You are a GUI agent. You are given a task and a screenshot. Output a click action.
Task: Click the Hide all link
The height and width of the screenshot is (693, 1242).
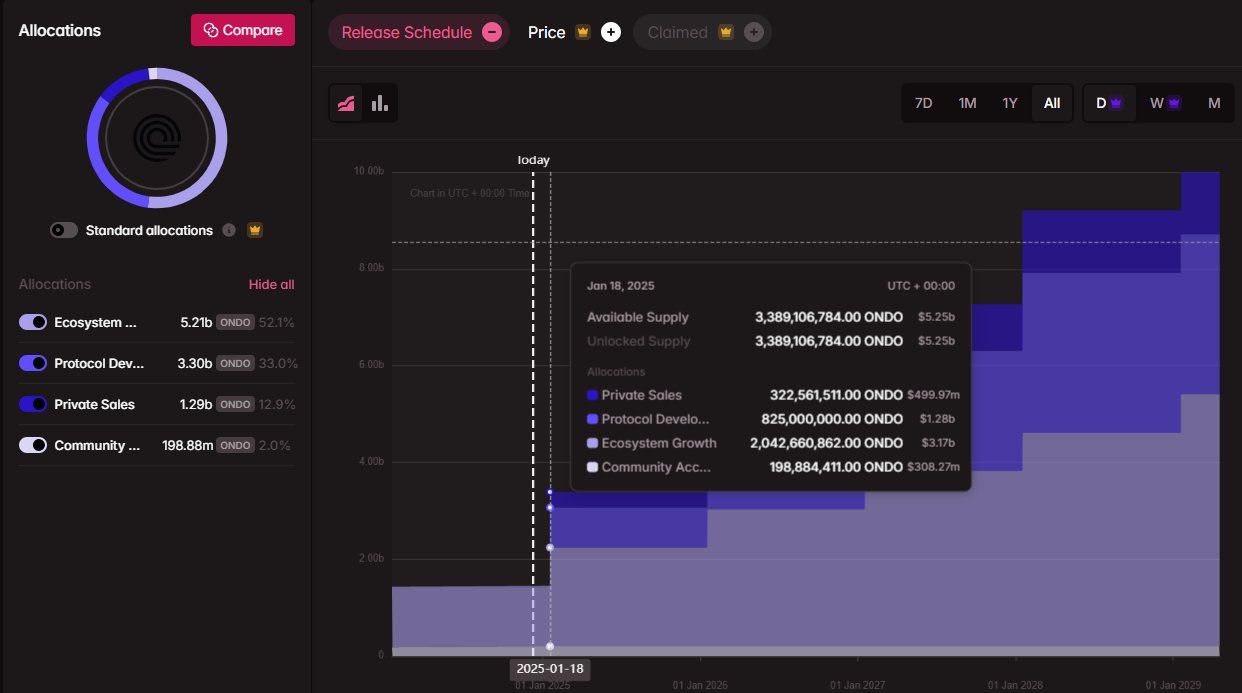tap(271, 284)
